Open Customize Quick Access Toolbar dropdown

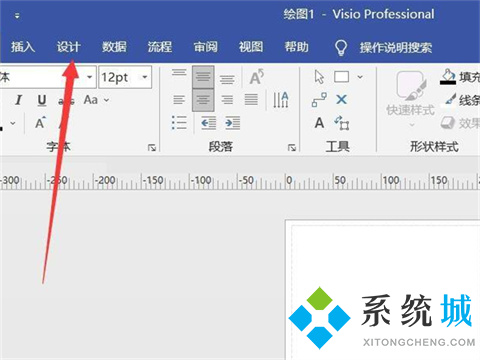point(17,16)
